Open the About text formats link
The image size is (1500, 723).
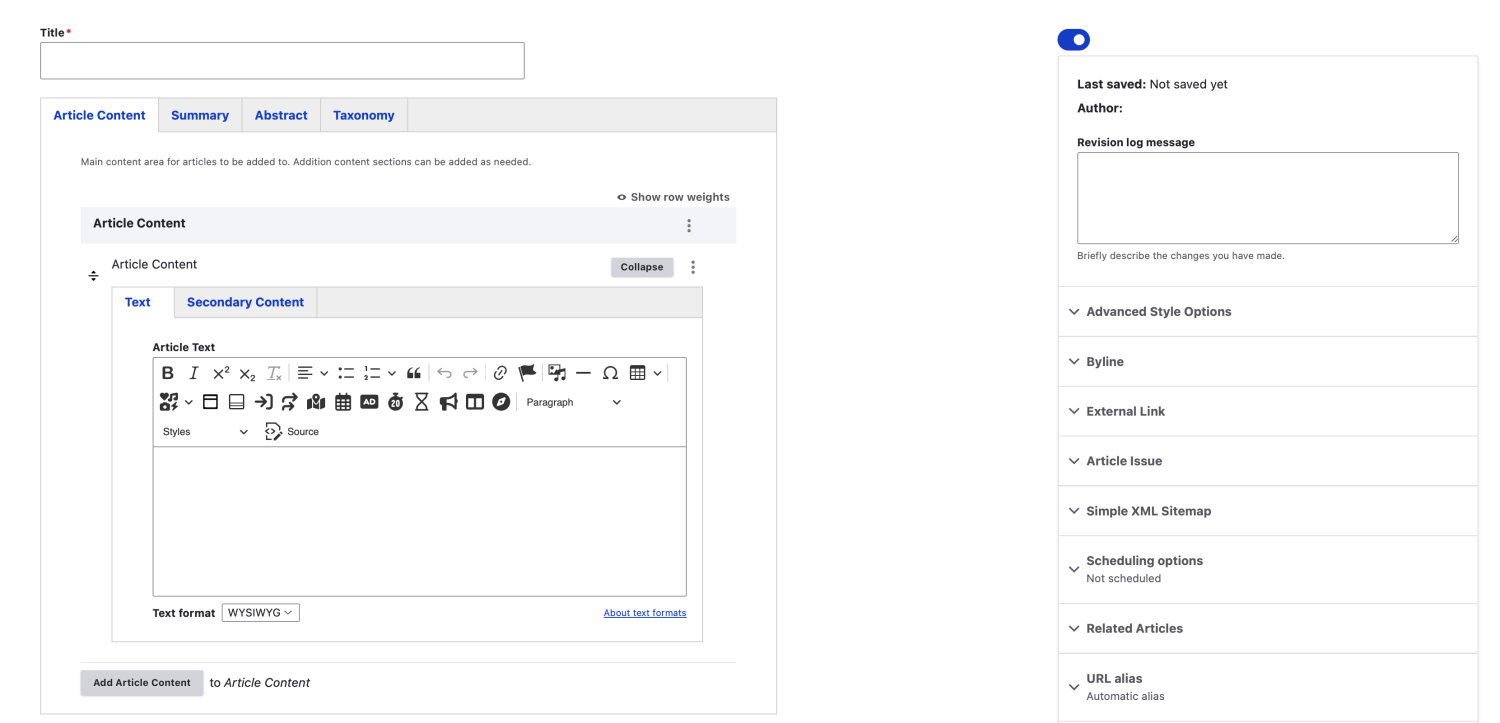point(644,612)
